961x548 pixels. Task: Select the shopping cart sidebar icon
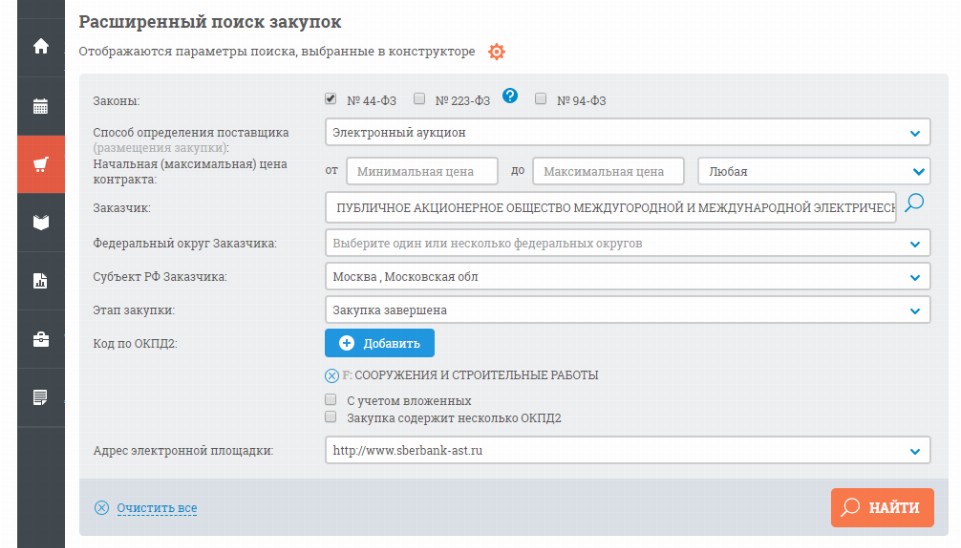click(x=41, y=164)
